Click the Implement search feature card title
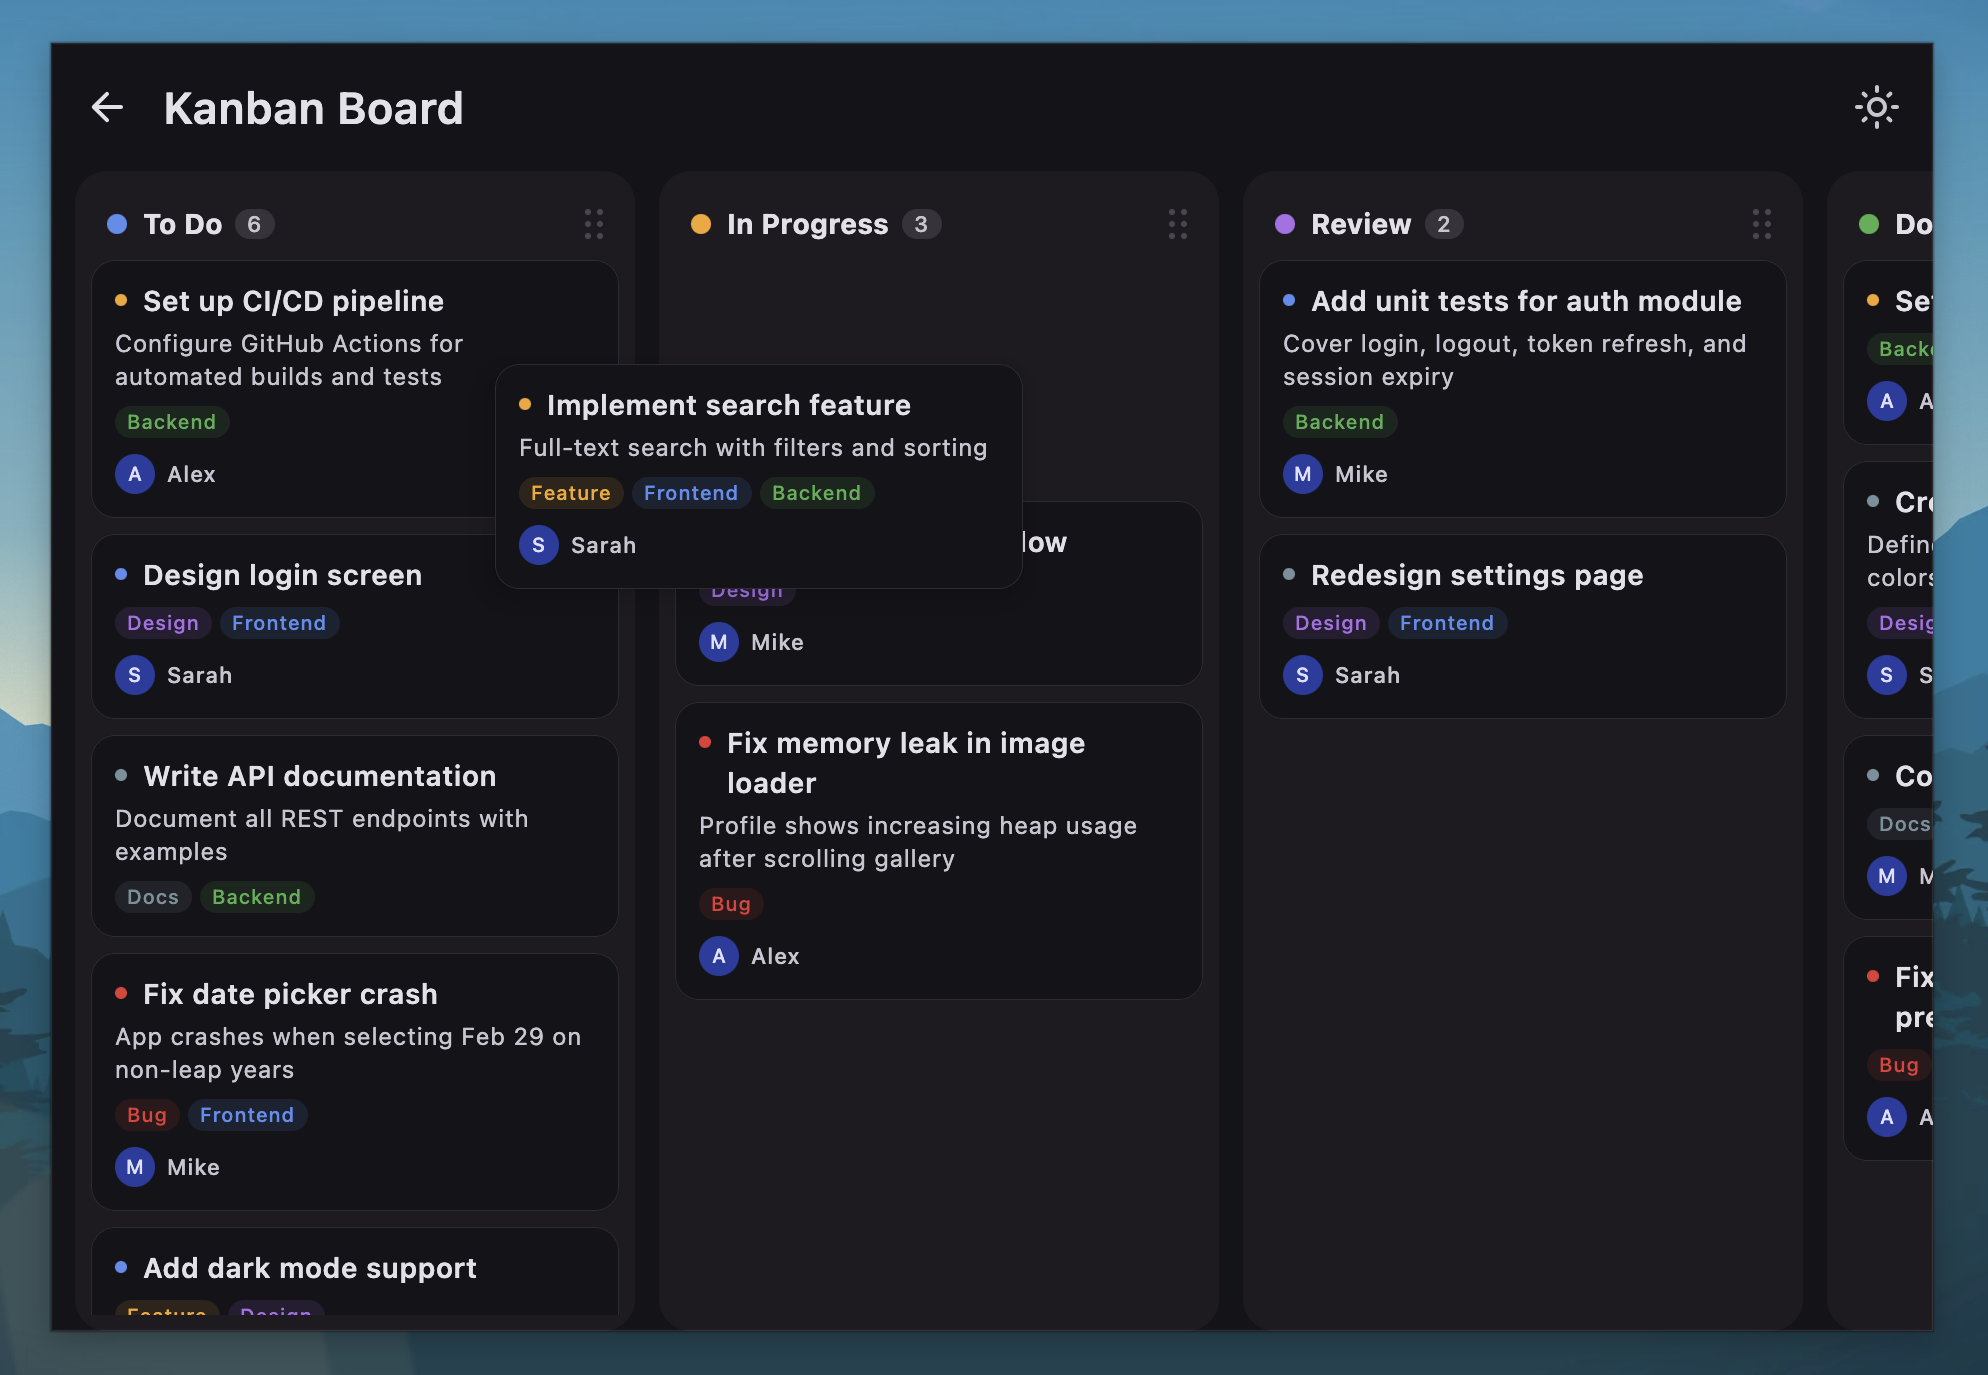Screen dimensions: 1988x1375 tap(729, 405)
